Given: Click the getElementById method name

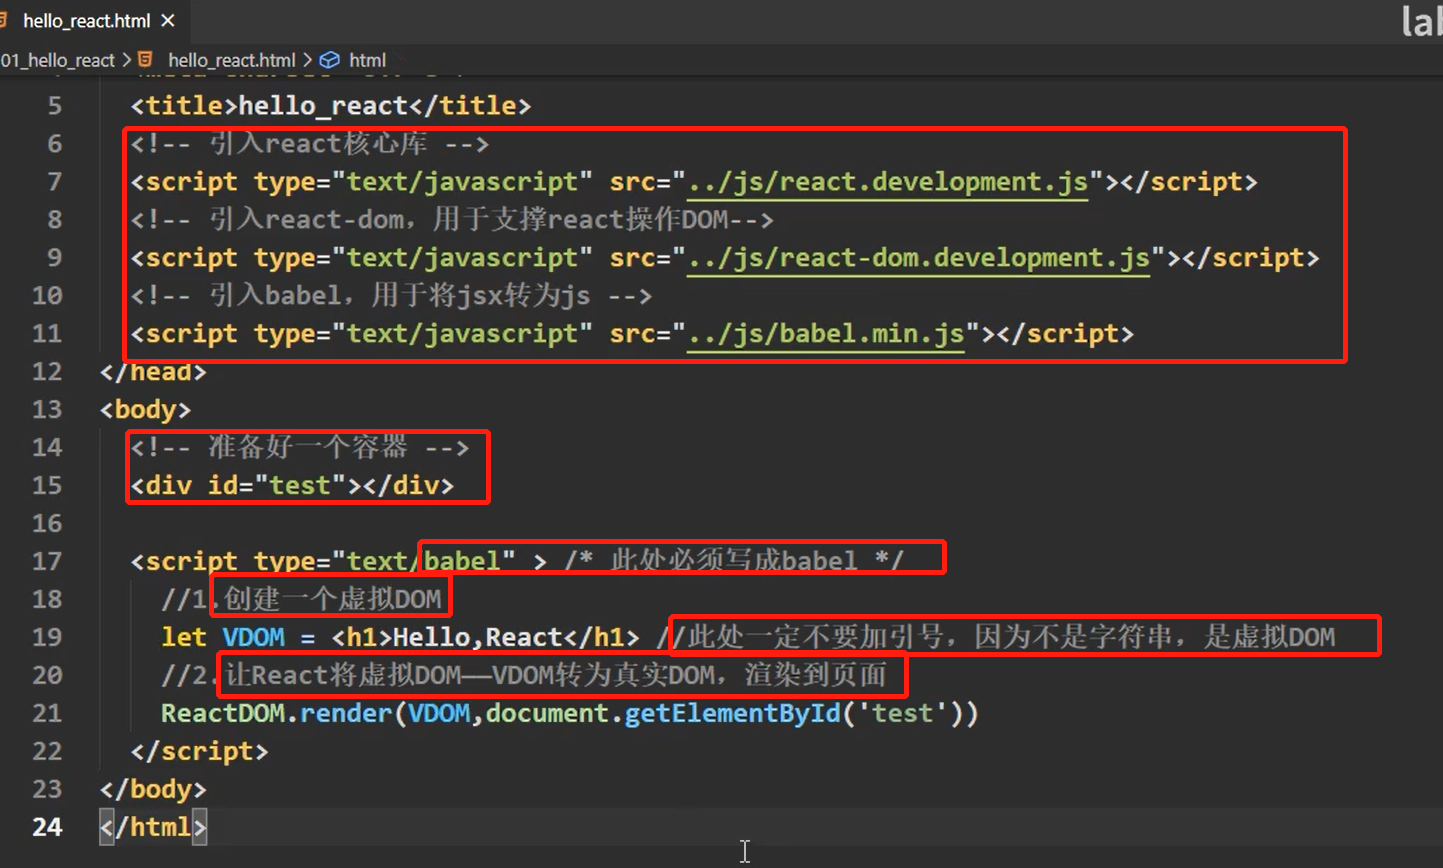Looking at the screenshot, I should (x=733, y=714).
